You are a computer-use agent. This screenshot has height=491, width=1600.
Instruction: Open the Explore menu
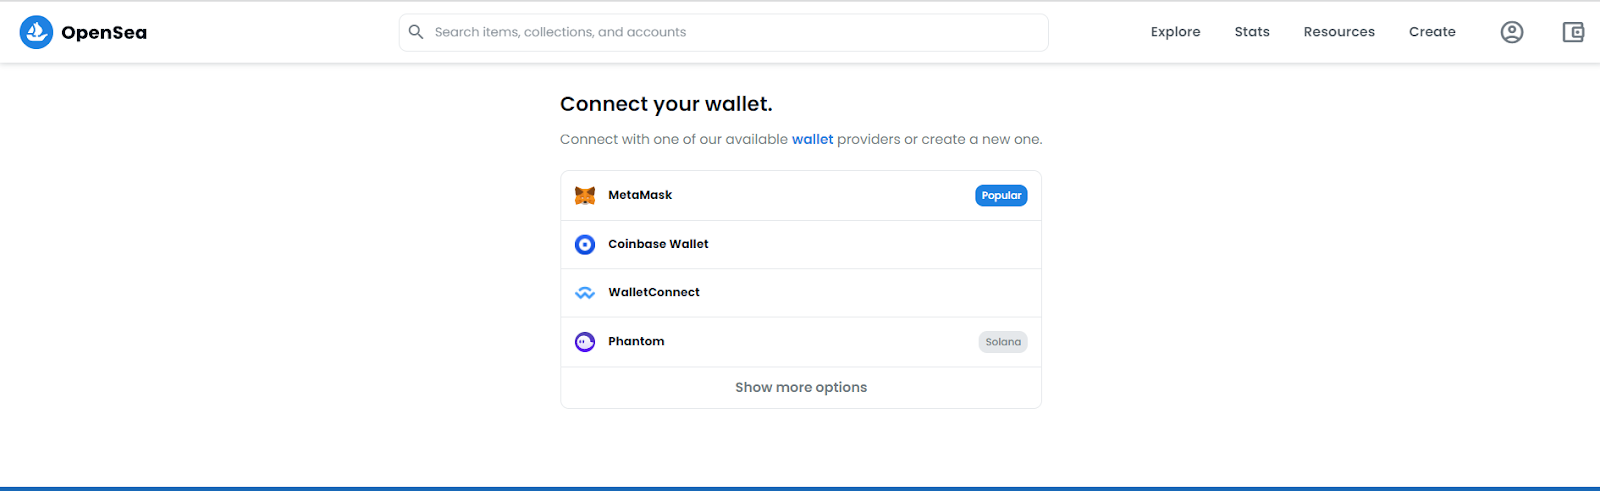tap(1175, 32)
